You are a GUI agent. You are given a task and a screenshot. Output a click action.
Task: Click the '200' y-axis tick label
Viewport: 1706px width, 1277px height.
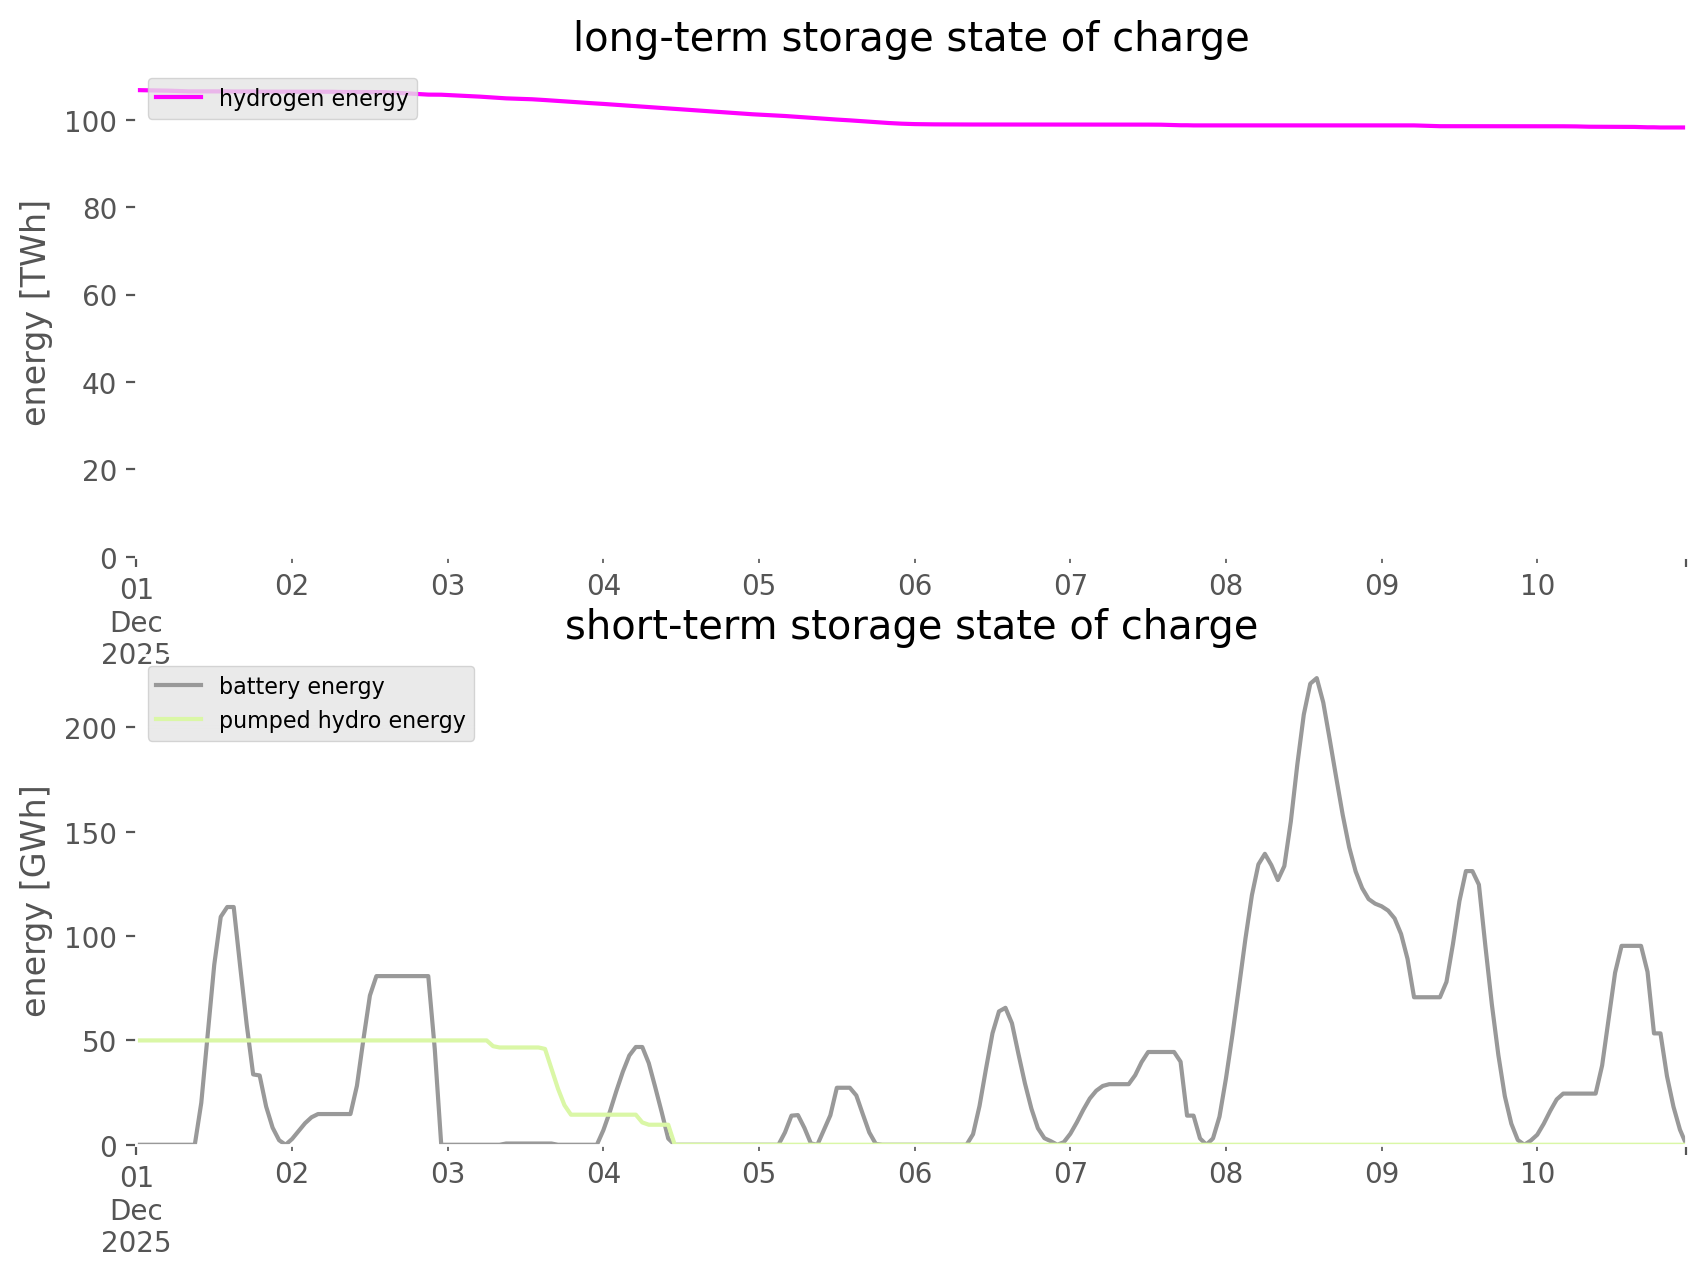[90, 728]
